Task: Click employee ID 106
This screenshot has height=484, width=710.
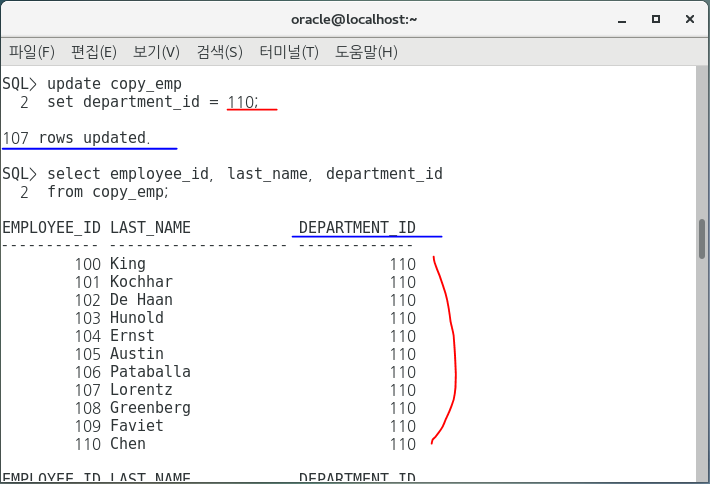Action: coord(87,372)
